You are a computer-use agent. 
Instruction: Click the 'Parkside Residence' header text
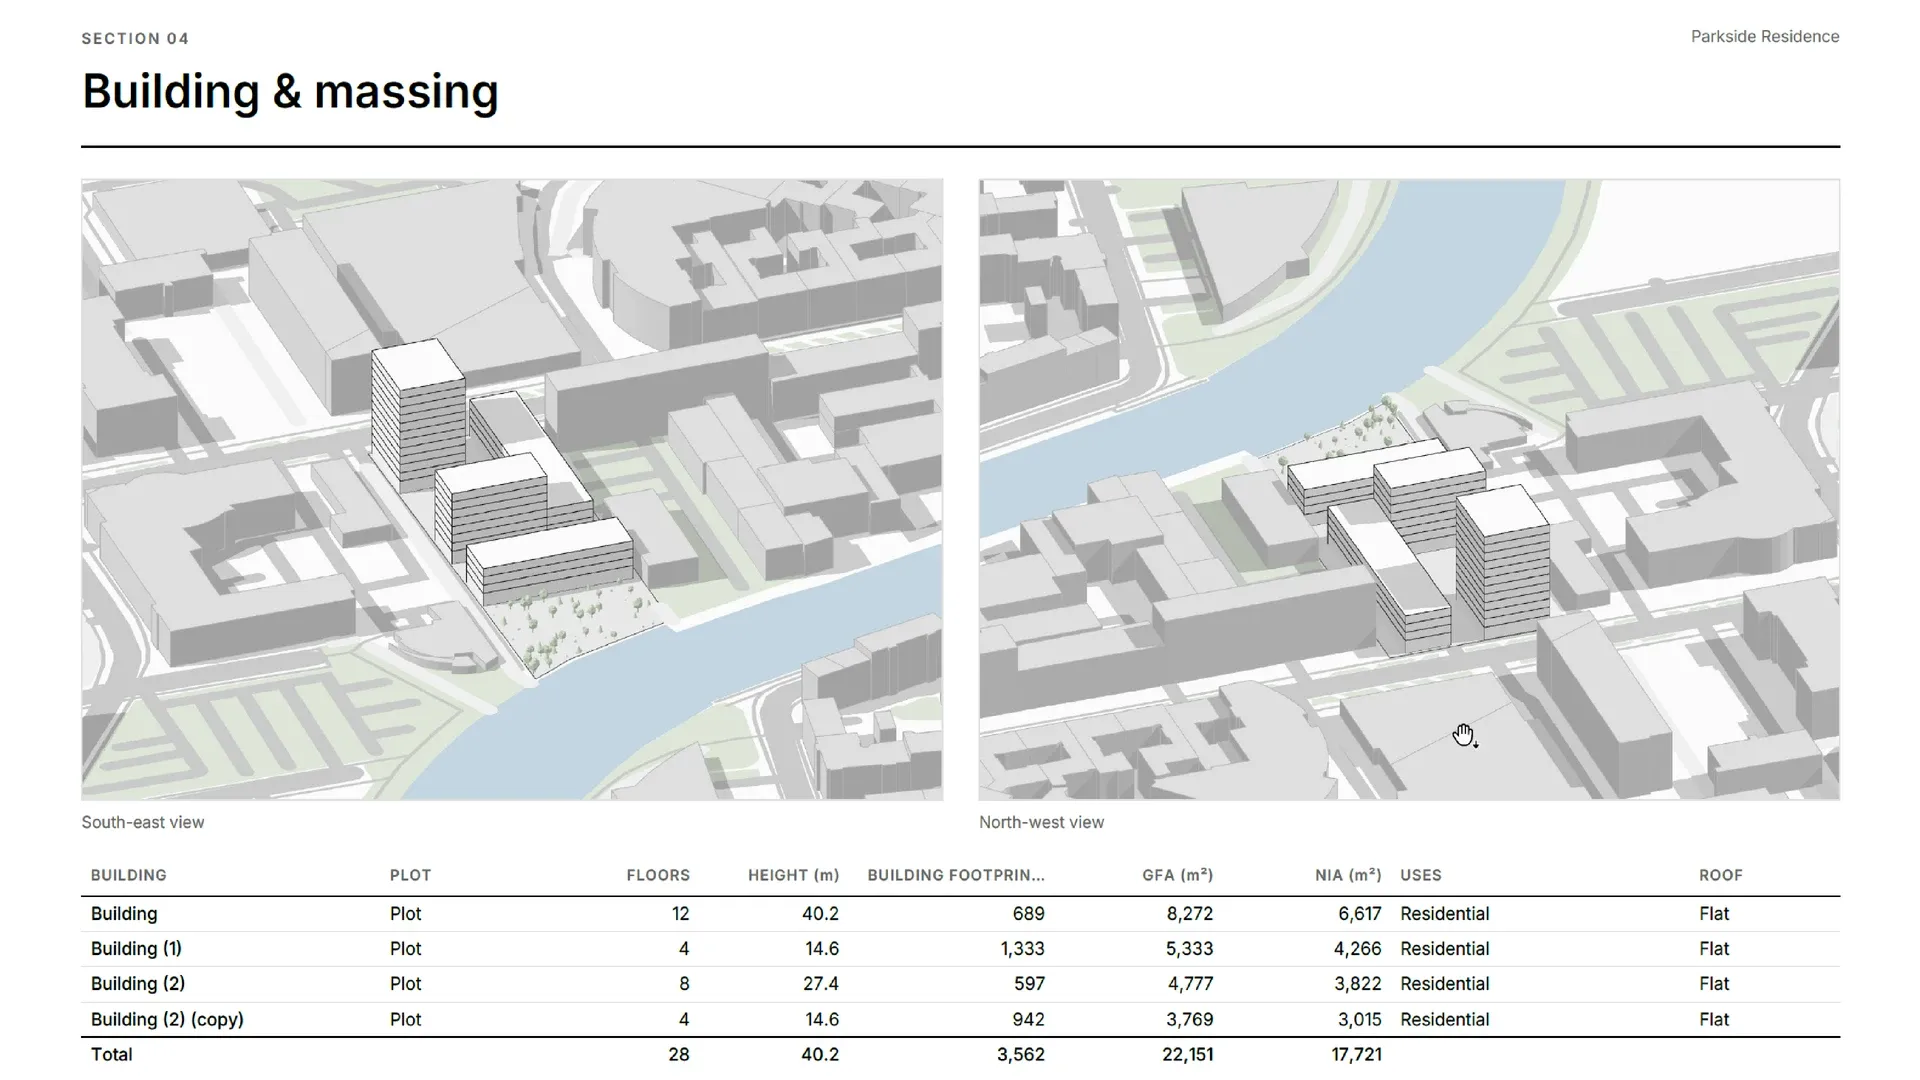[x=1765, y=37]
